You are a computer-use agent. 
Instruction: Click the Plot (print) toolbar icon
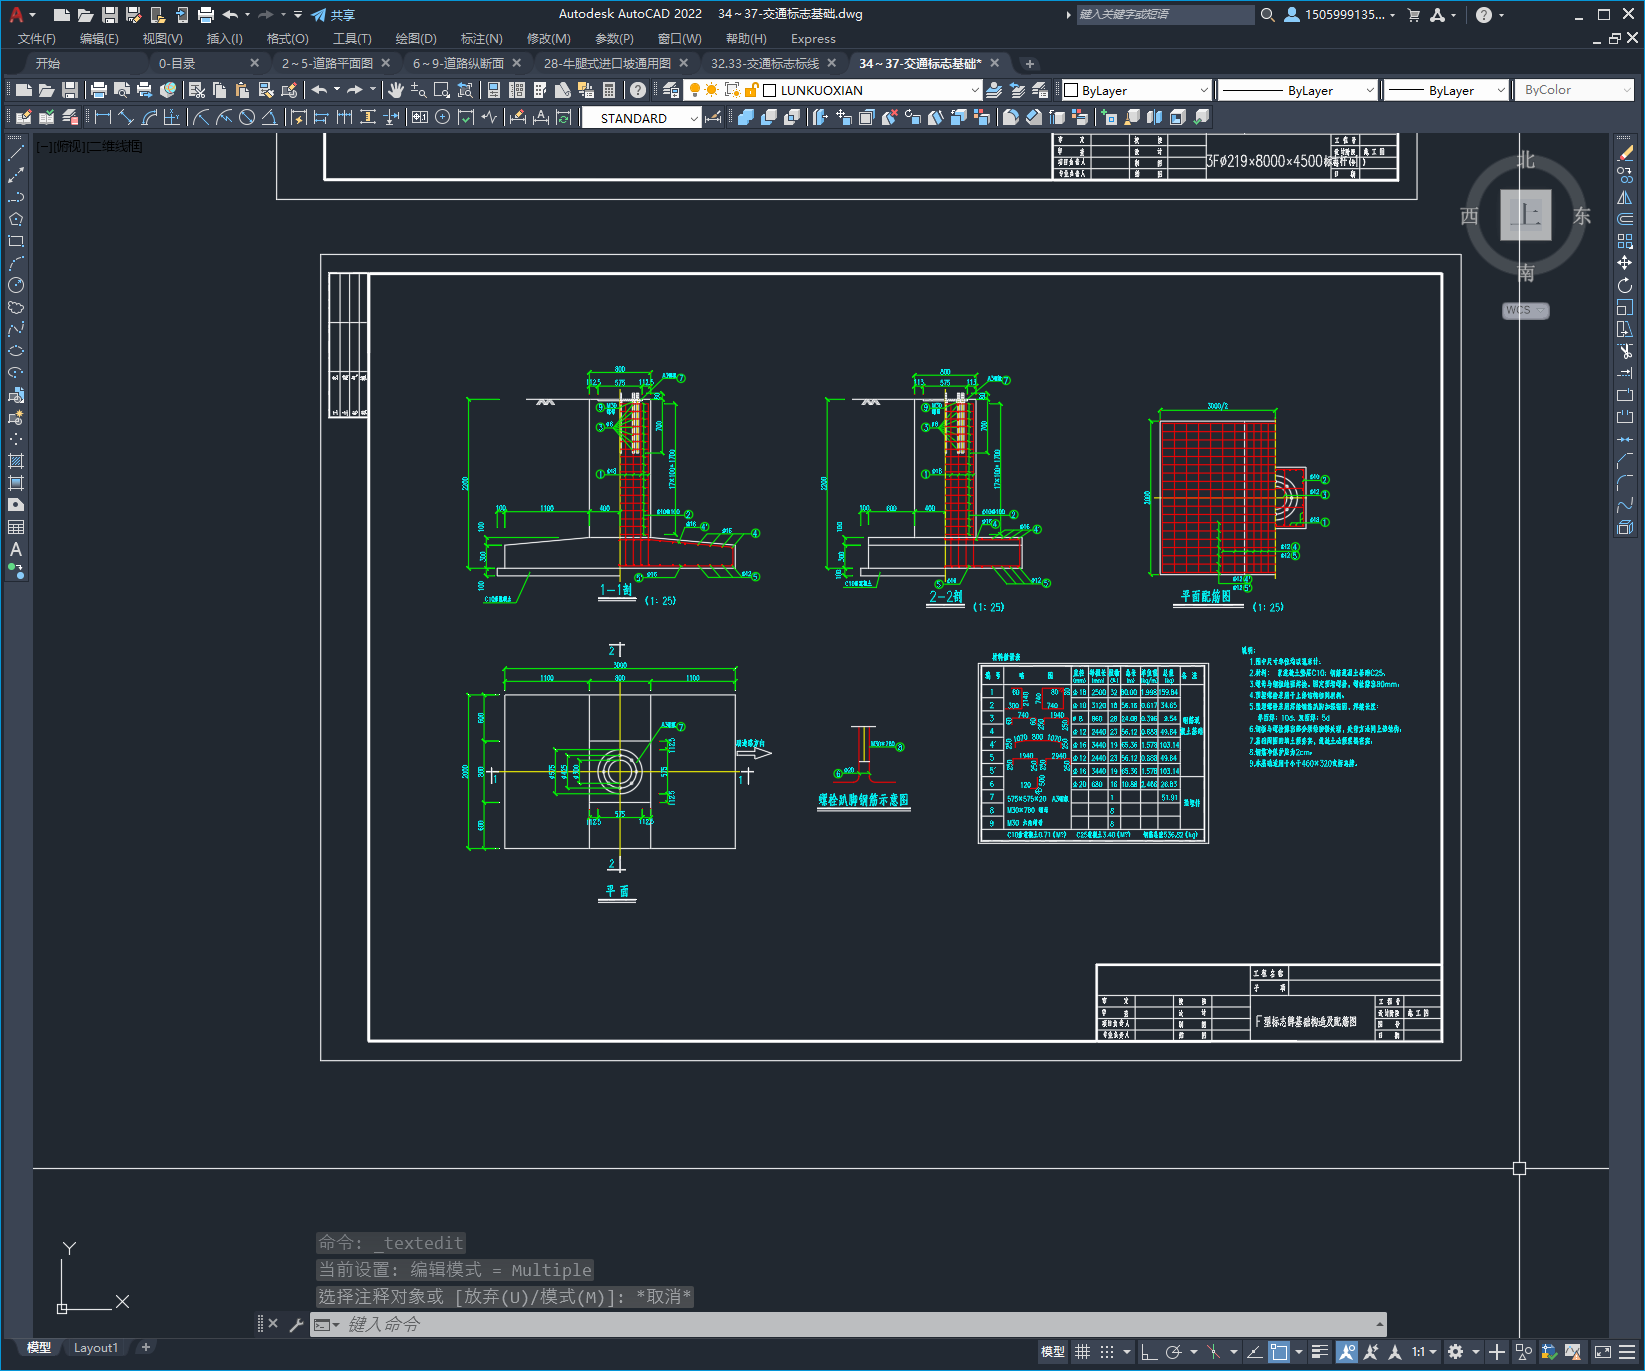coord(99,90)
